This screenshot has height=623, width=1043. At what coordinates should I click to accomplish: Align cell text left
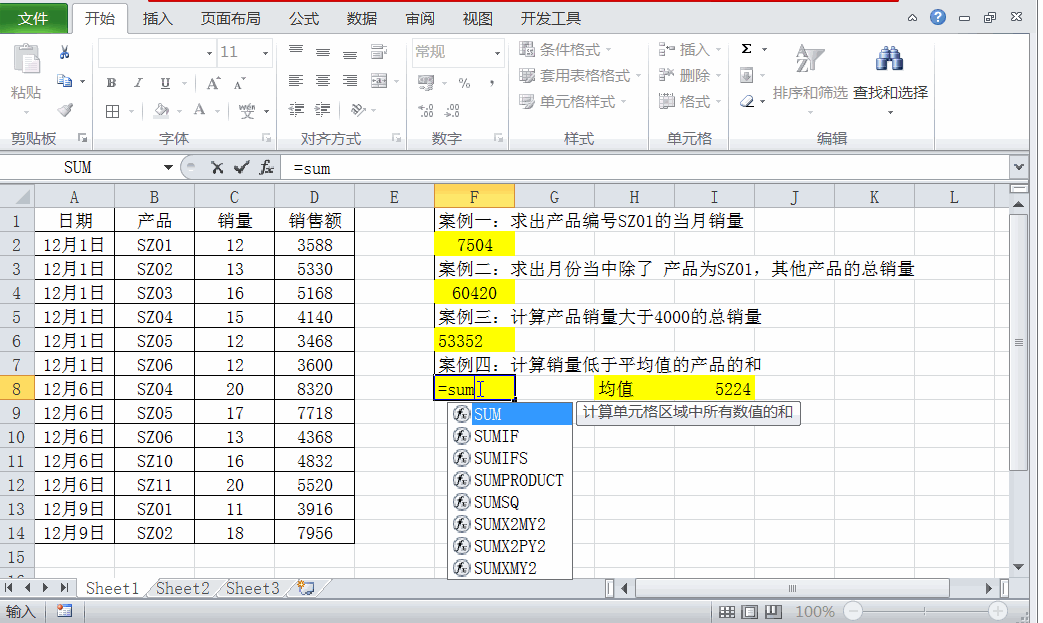pos(296,81)
